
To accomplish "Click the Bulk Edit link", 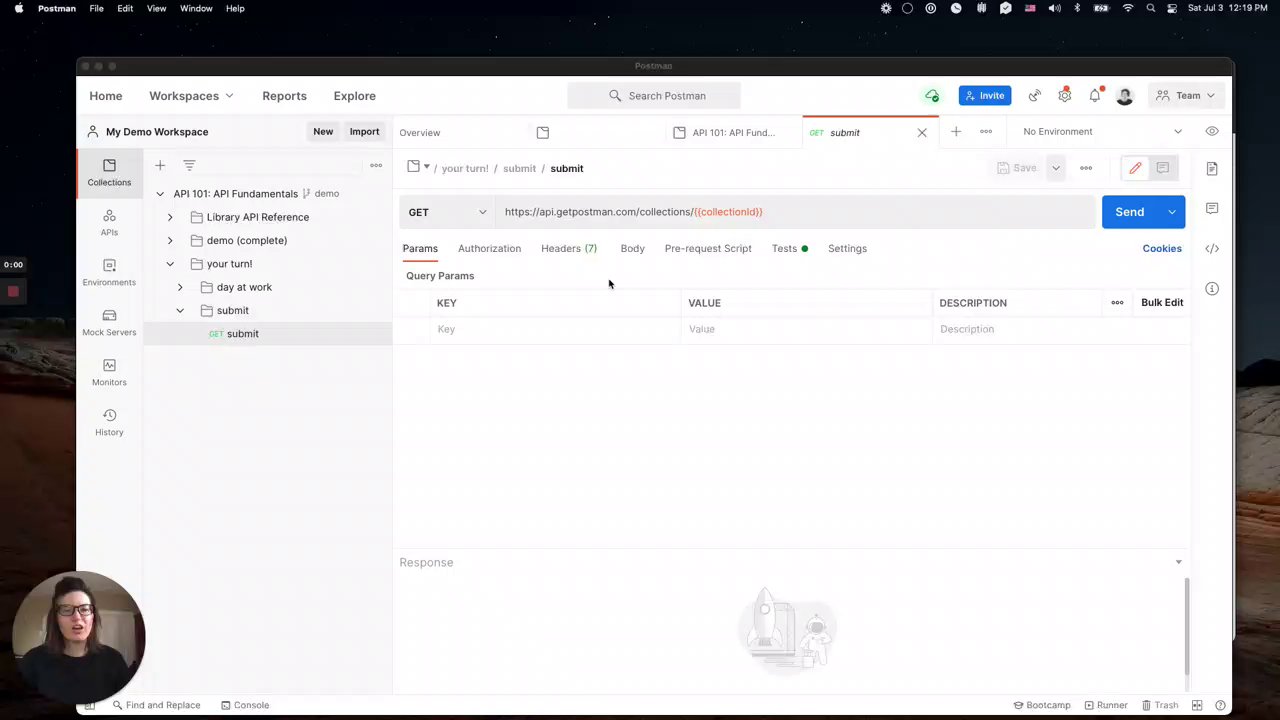I will 1162,303.
